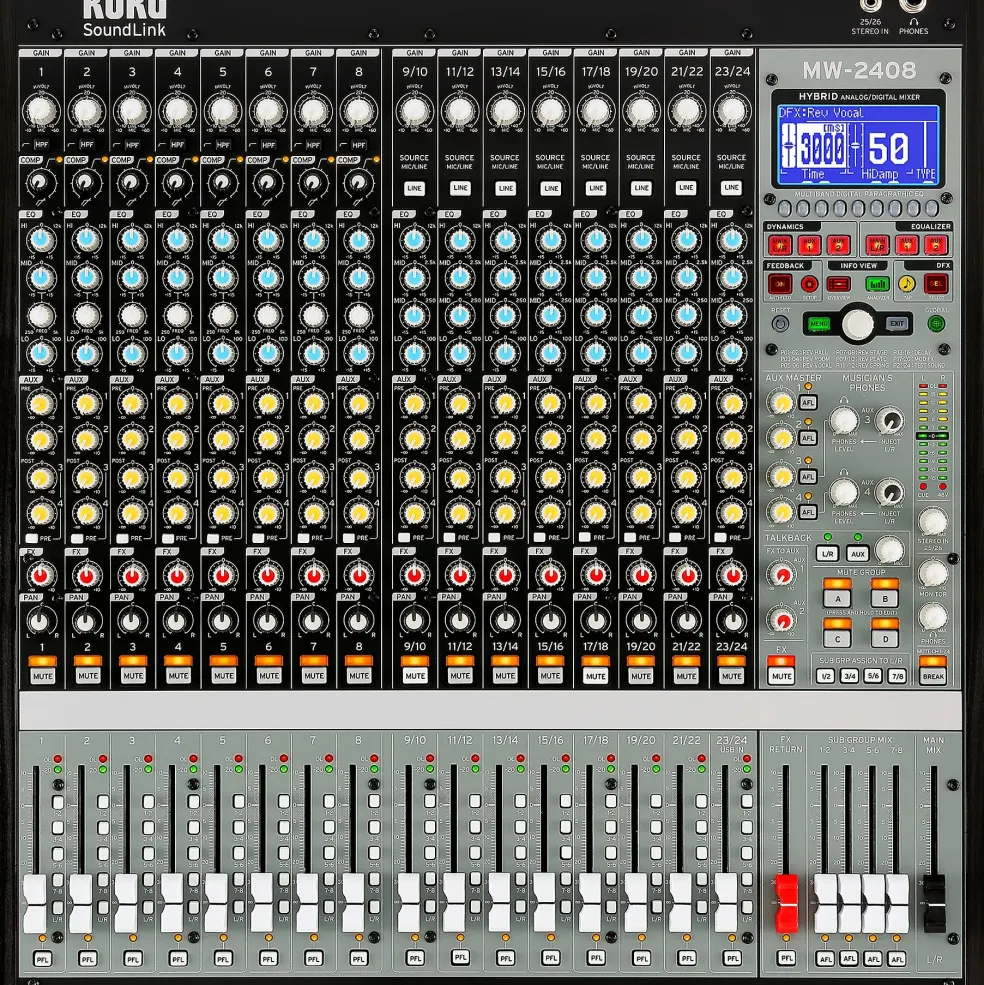The image size is (984, 985).
Task: Click the large data encoder between MENU and EXIT
Action: [858, 324]
